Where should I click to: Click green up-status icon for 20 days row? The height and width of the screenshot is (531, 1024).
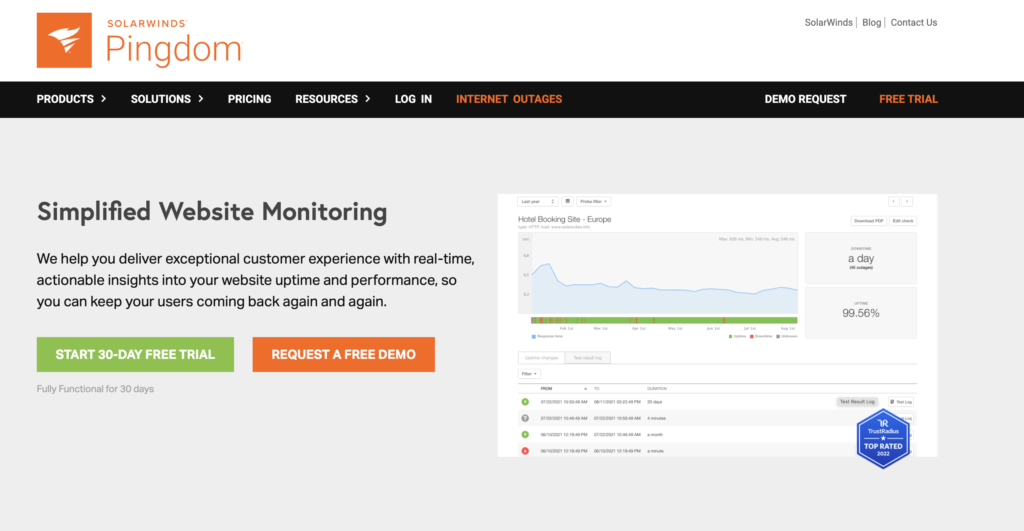[525, 401]
